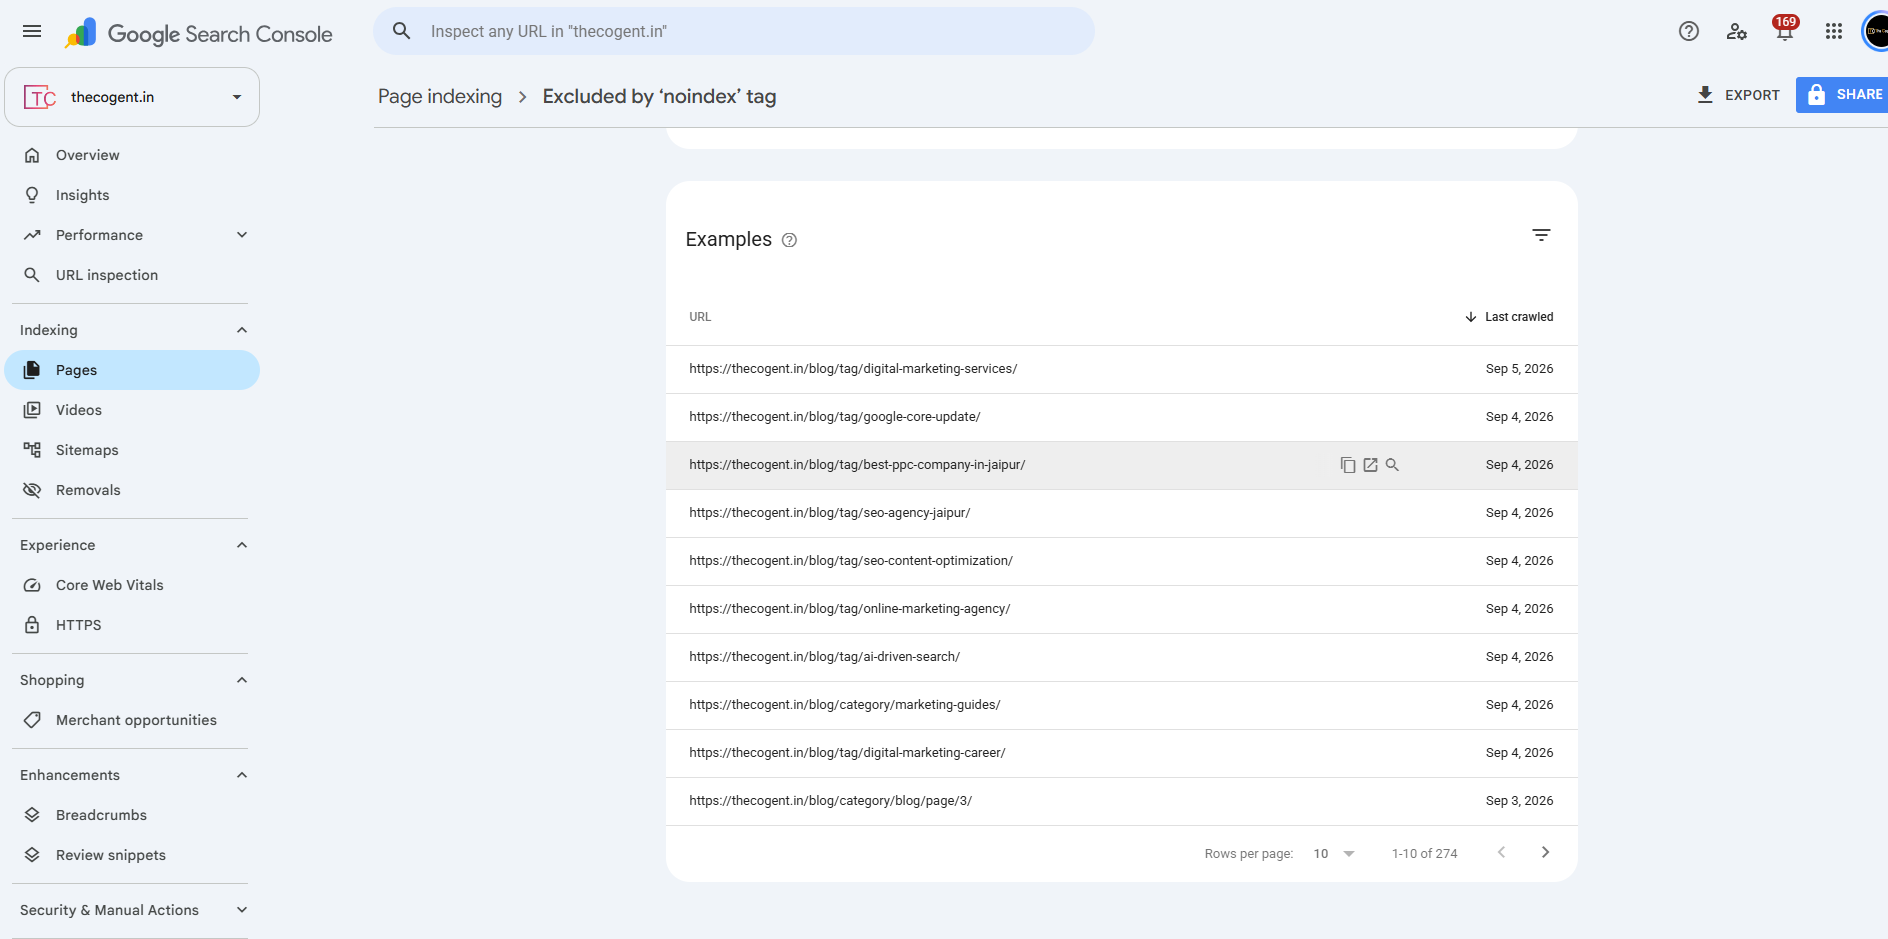Collapse the Experience section

pyautogui.click(x=241, y=545)
